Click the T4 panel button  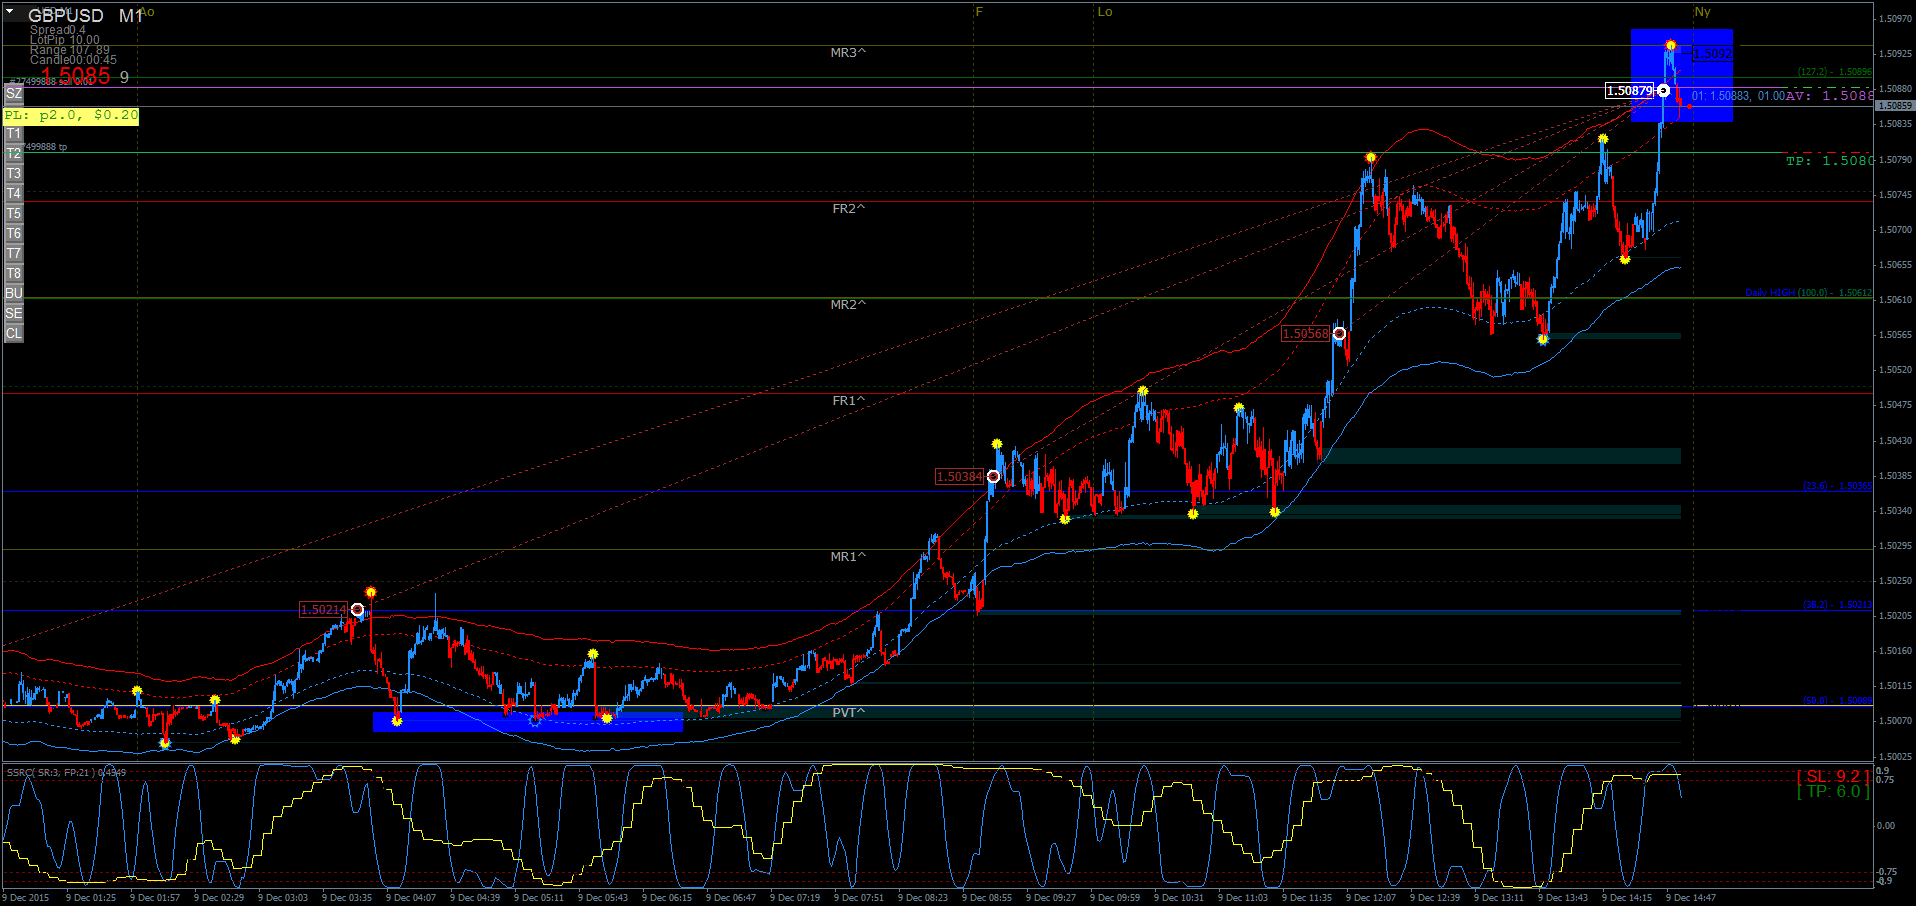point(14,194)
